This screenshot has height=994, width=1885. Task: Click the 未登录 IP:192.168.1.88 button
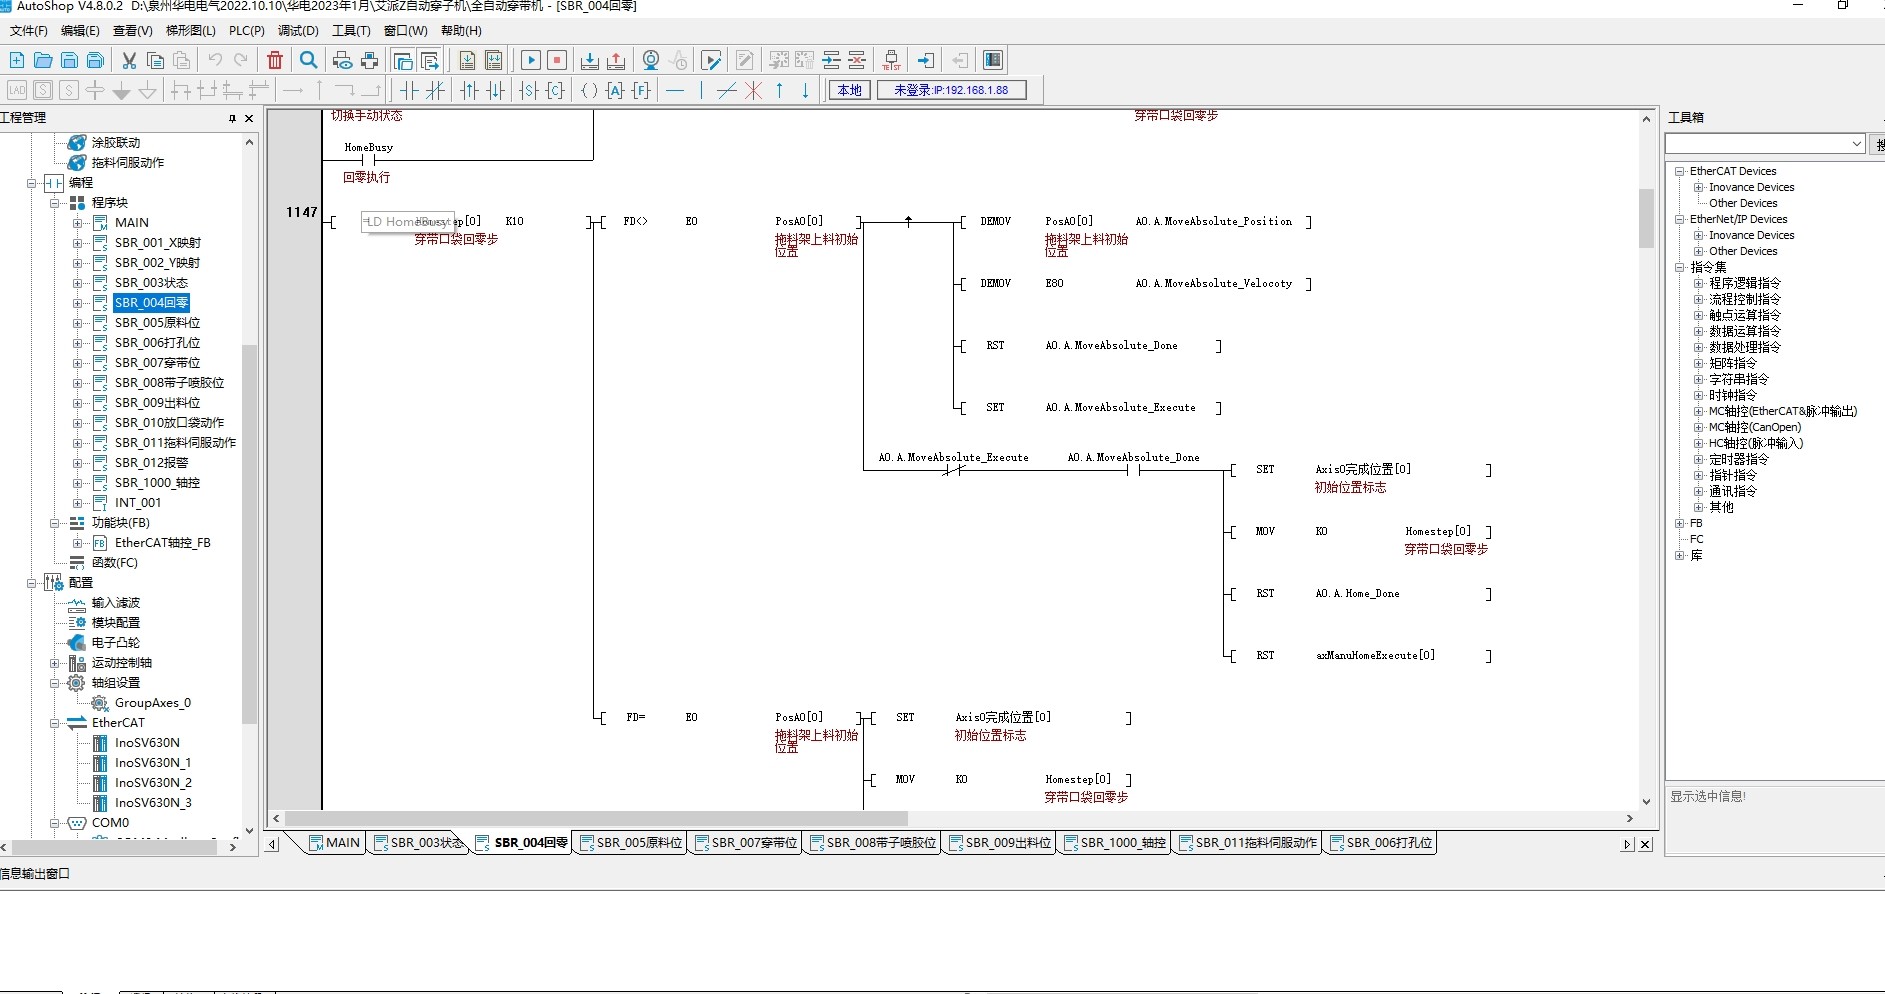click(951, 90)
